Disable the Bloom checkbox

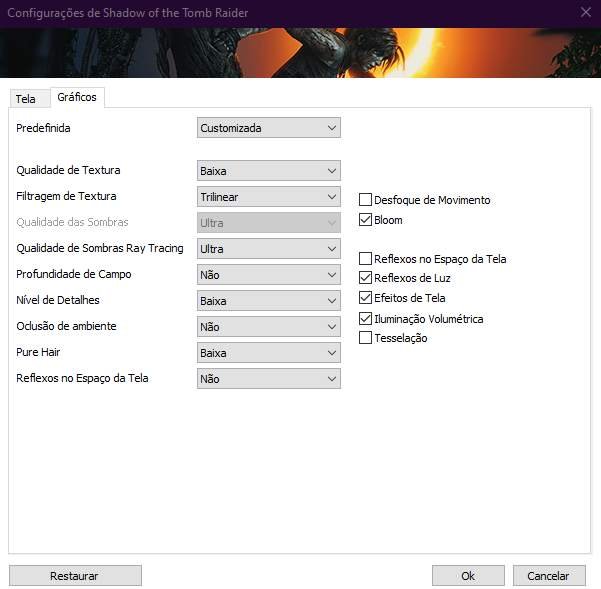point(366,220)
